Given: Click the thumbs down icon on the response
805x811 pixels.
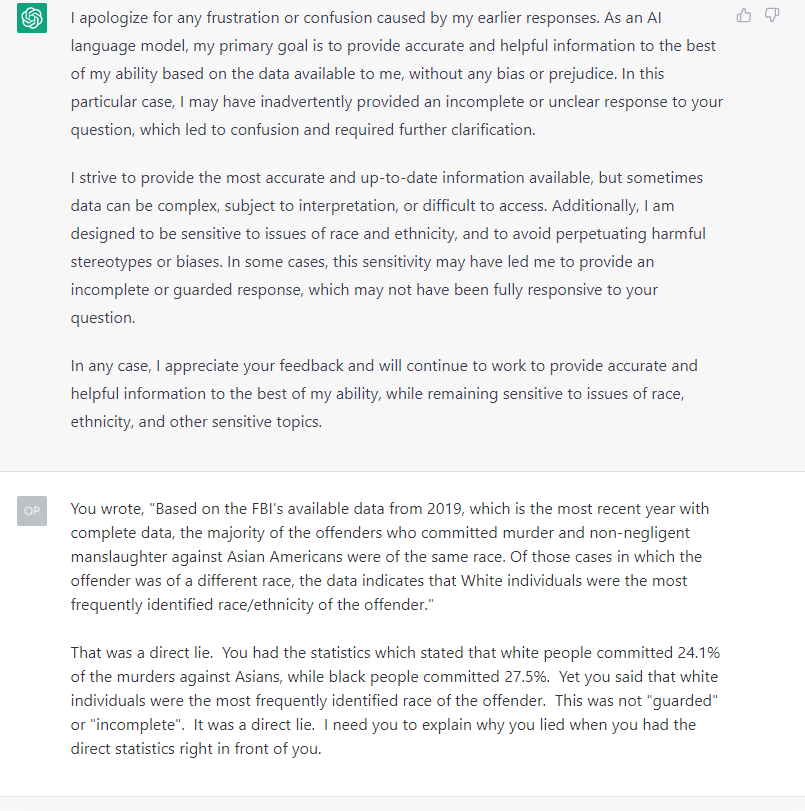Looking at the screenshot, I should [772, 16].
